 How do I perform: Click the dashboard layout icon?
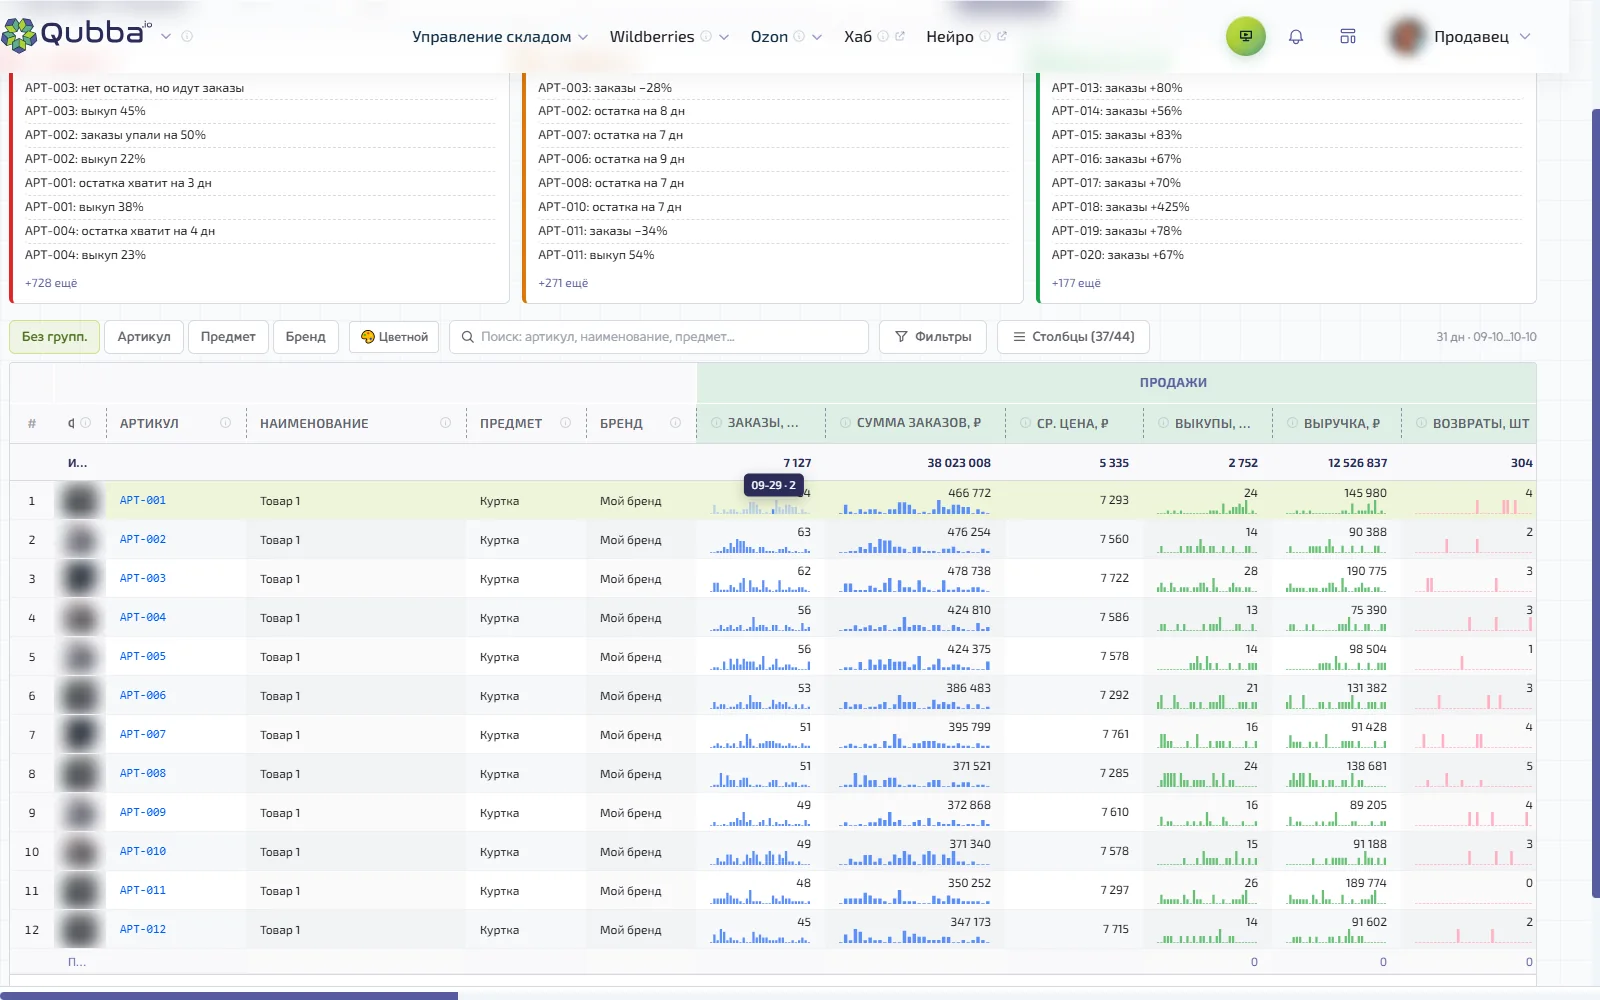[x=1347, y=37]
